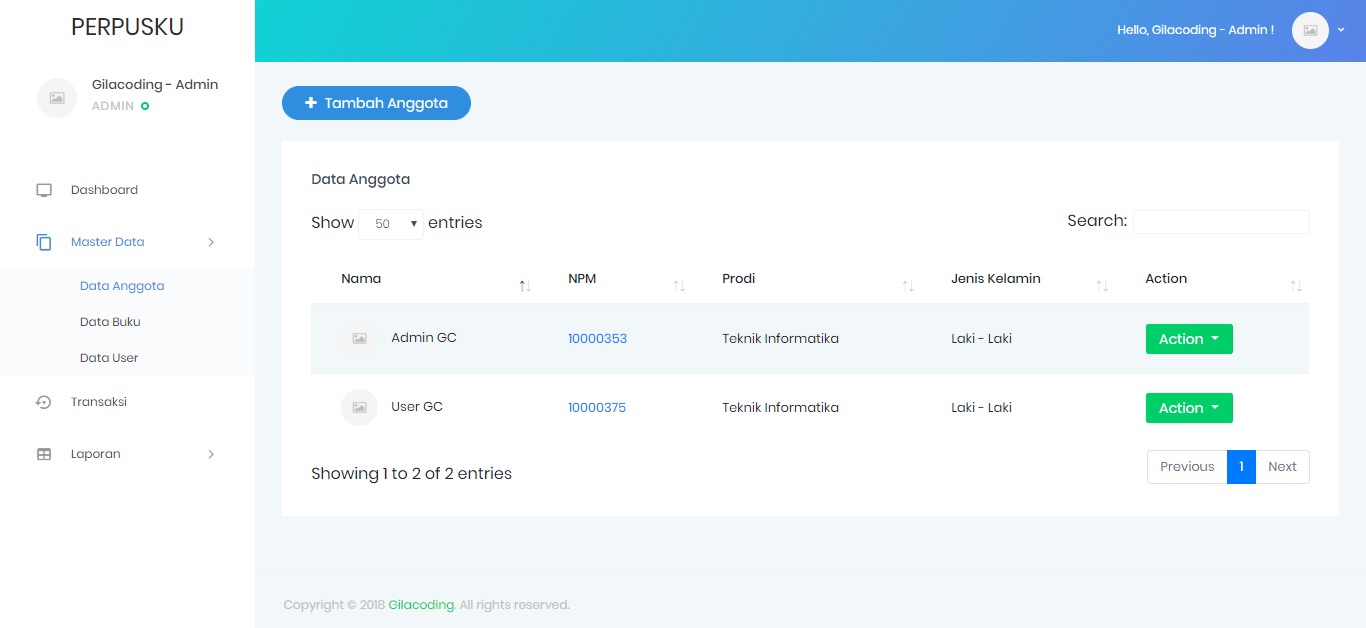Open the top-right profile avatar image
The width and height of the screenshot is (1366, 628).
(1310, 30)
